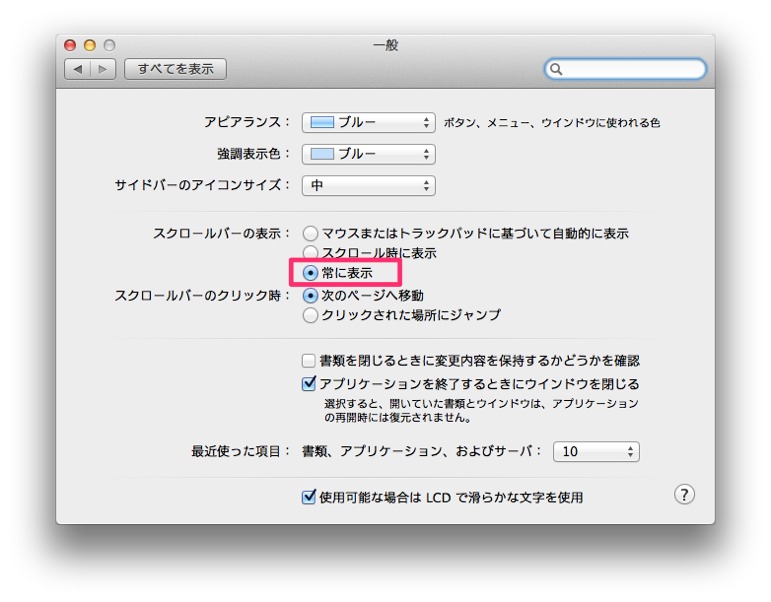Uncheck LCD で滑らかな文字を使用 checkbox
This screenshot has width=771, height=602.
[x=310, y=497]
